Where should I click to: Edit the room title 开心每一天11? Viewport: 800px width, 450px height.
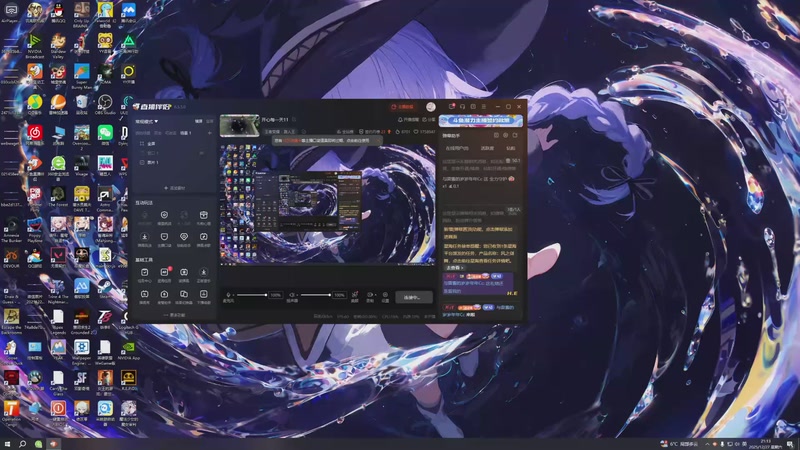pos(276,119)
